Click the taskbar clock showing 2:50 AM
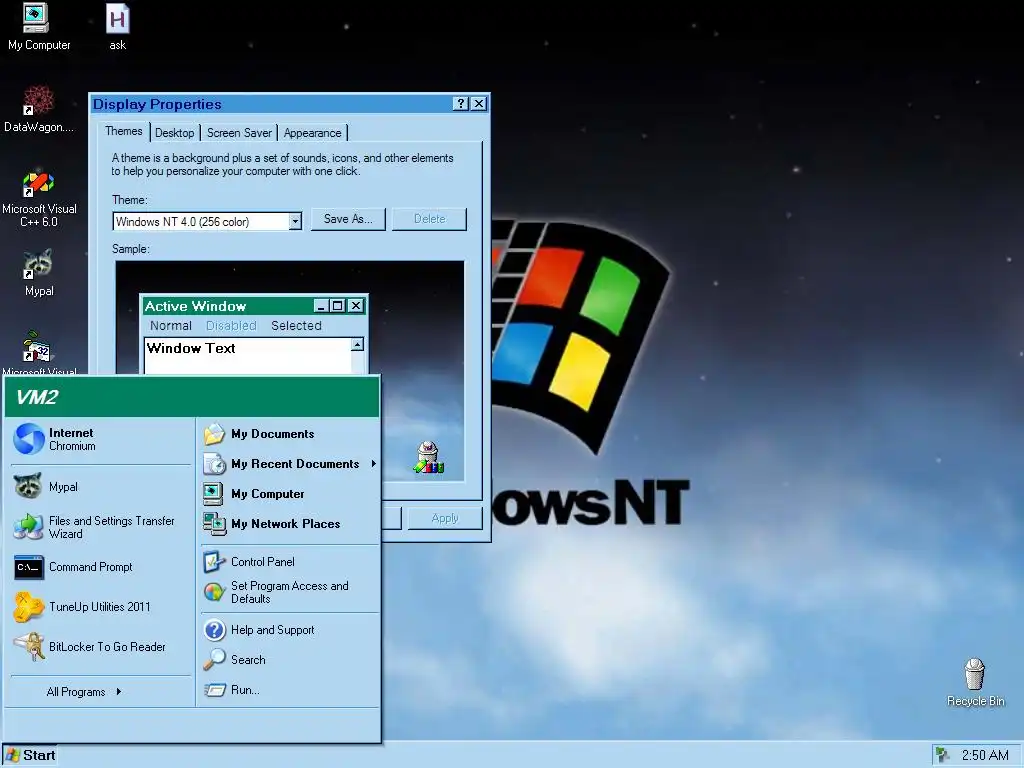This screenshot has height=768, width=1024. (x=985, y=755)
